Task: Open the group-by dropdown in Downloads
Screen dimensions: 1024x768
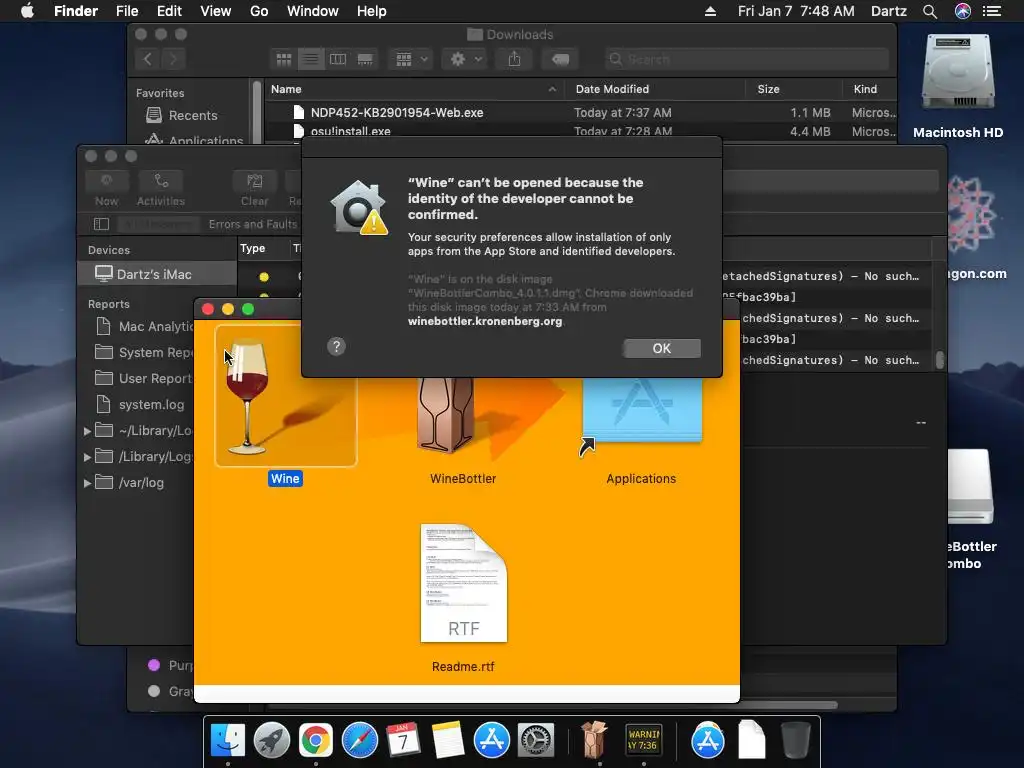Action: click(411, 59)
